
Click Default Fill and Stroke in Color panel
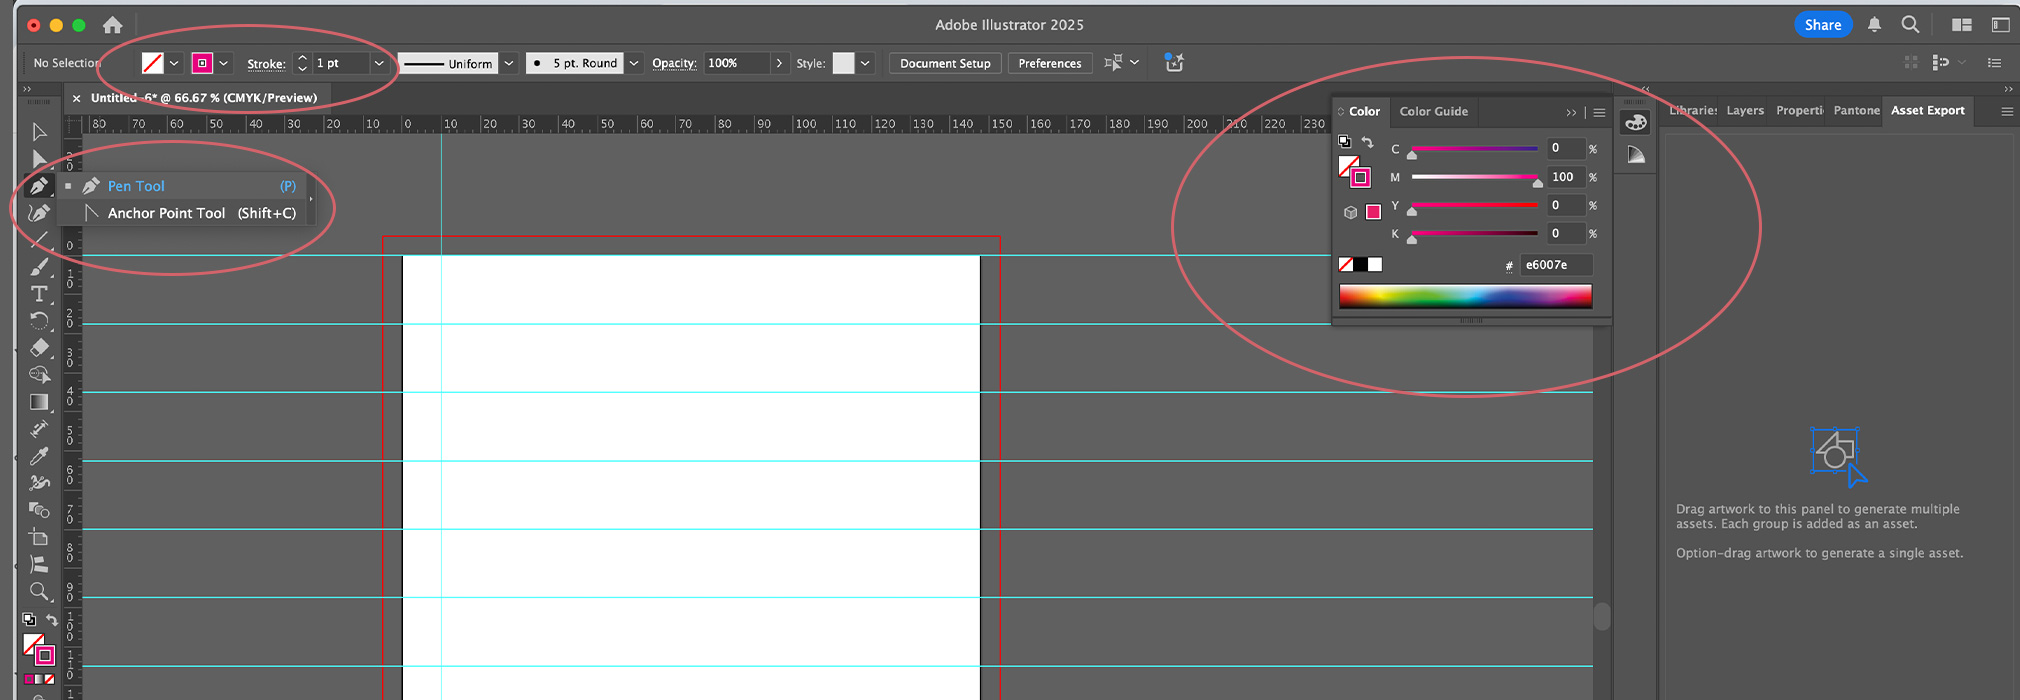point(1344,141)
